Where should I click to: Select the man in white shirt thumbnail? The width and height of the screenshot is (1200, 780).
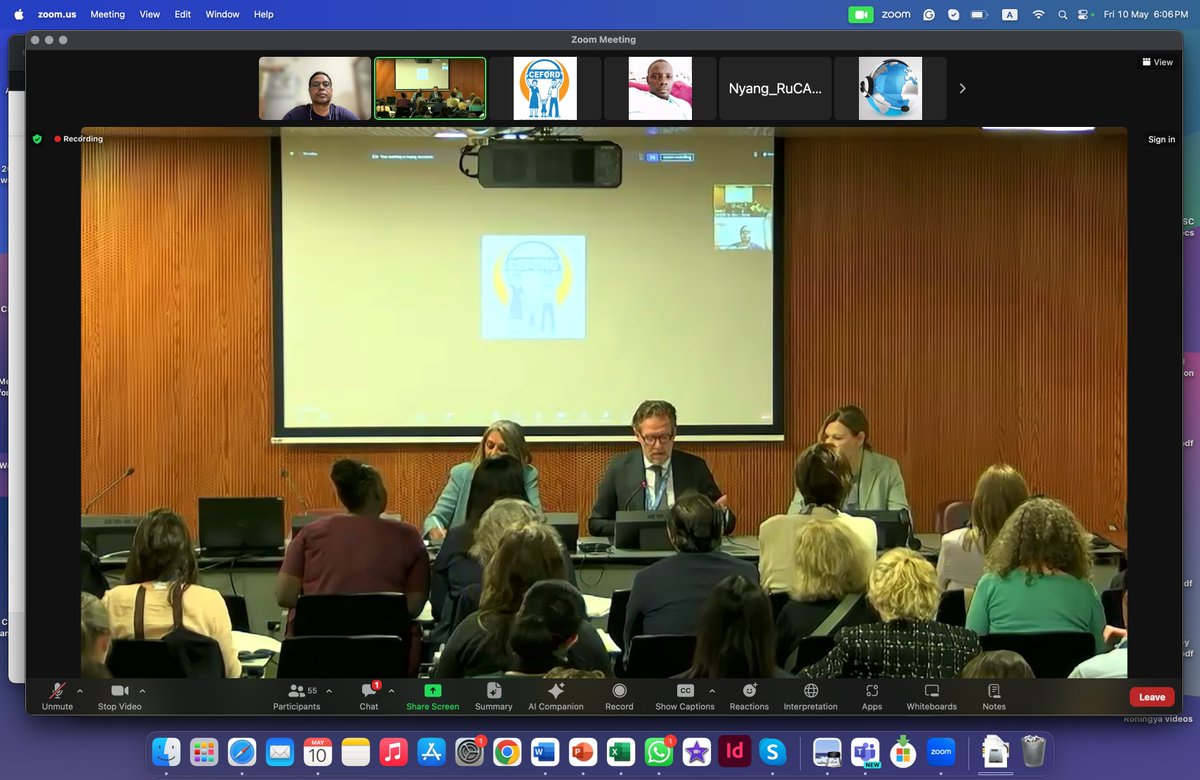click(660, 88)
